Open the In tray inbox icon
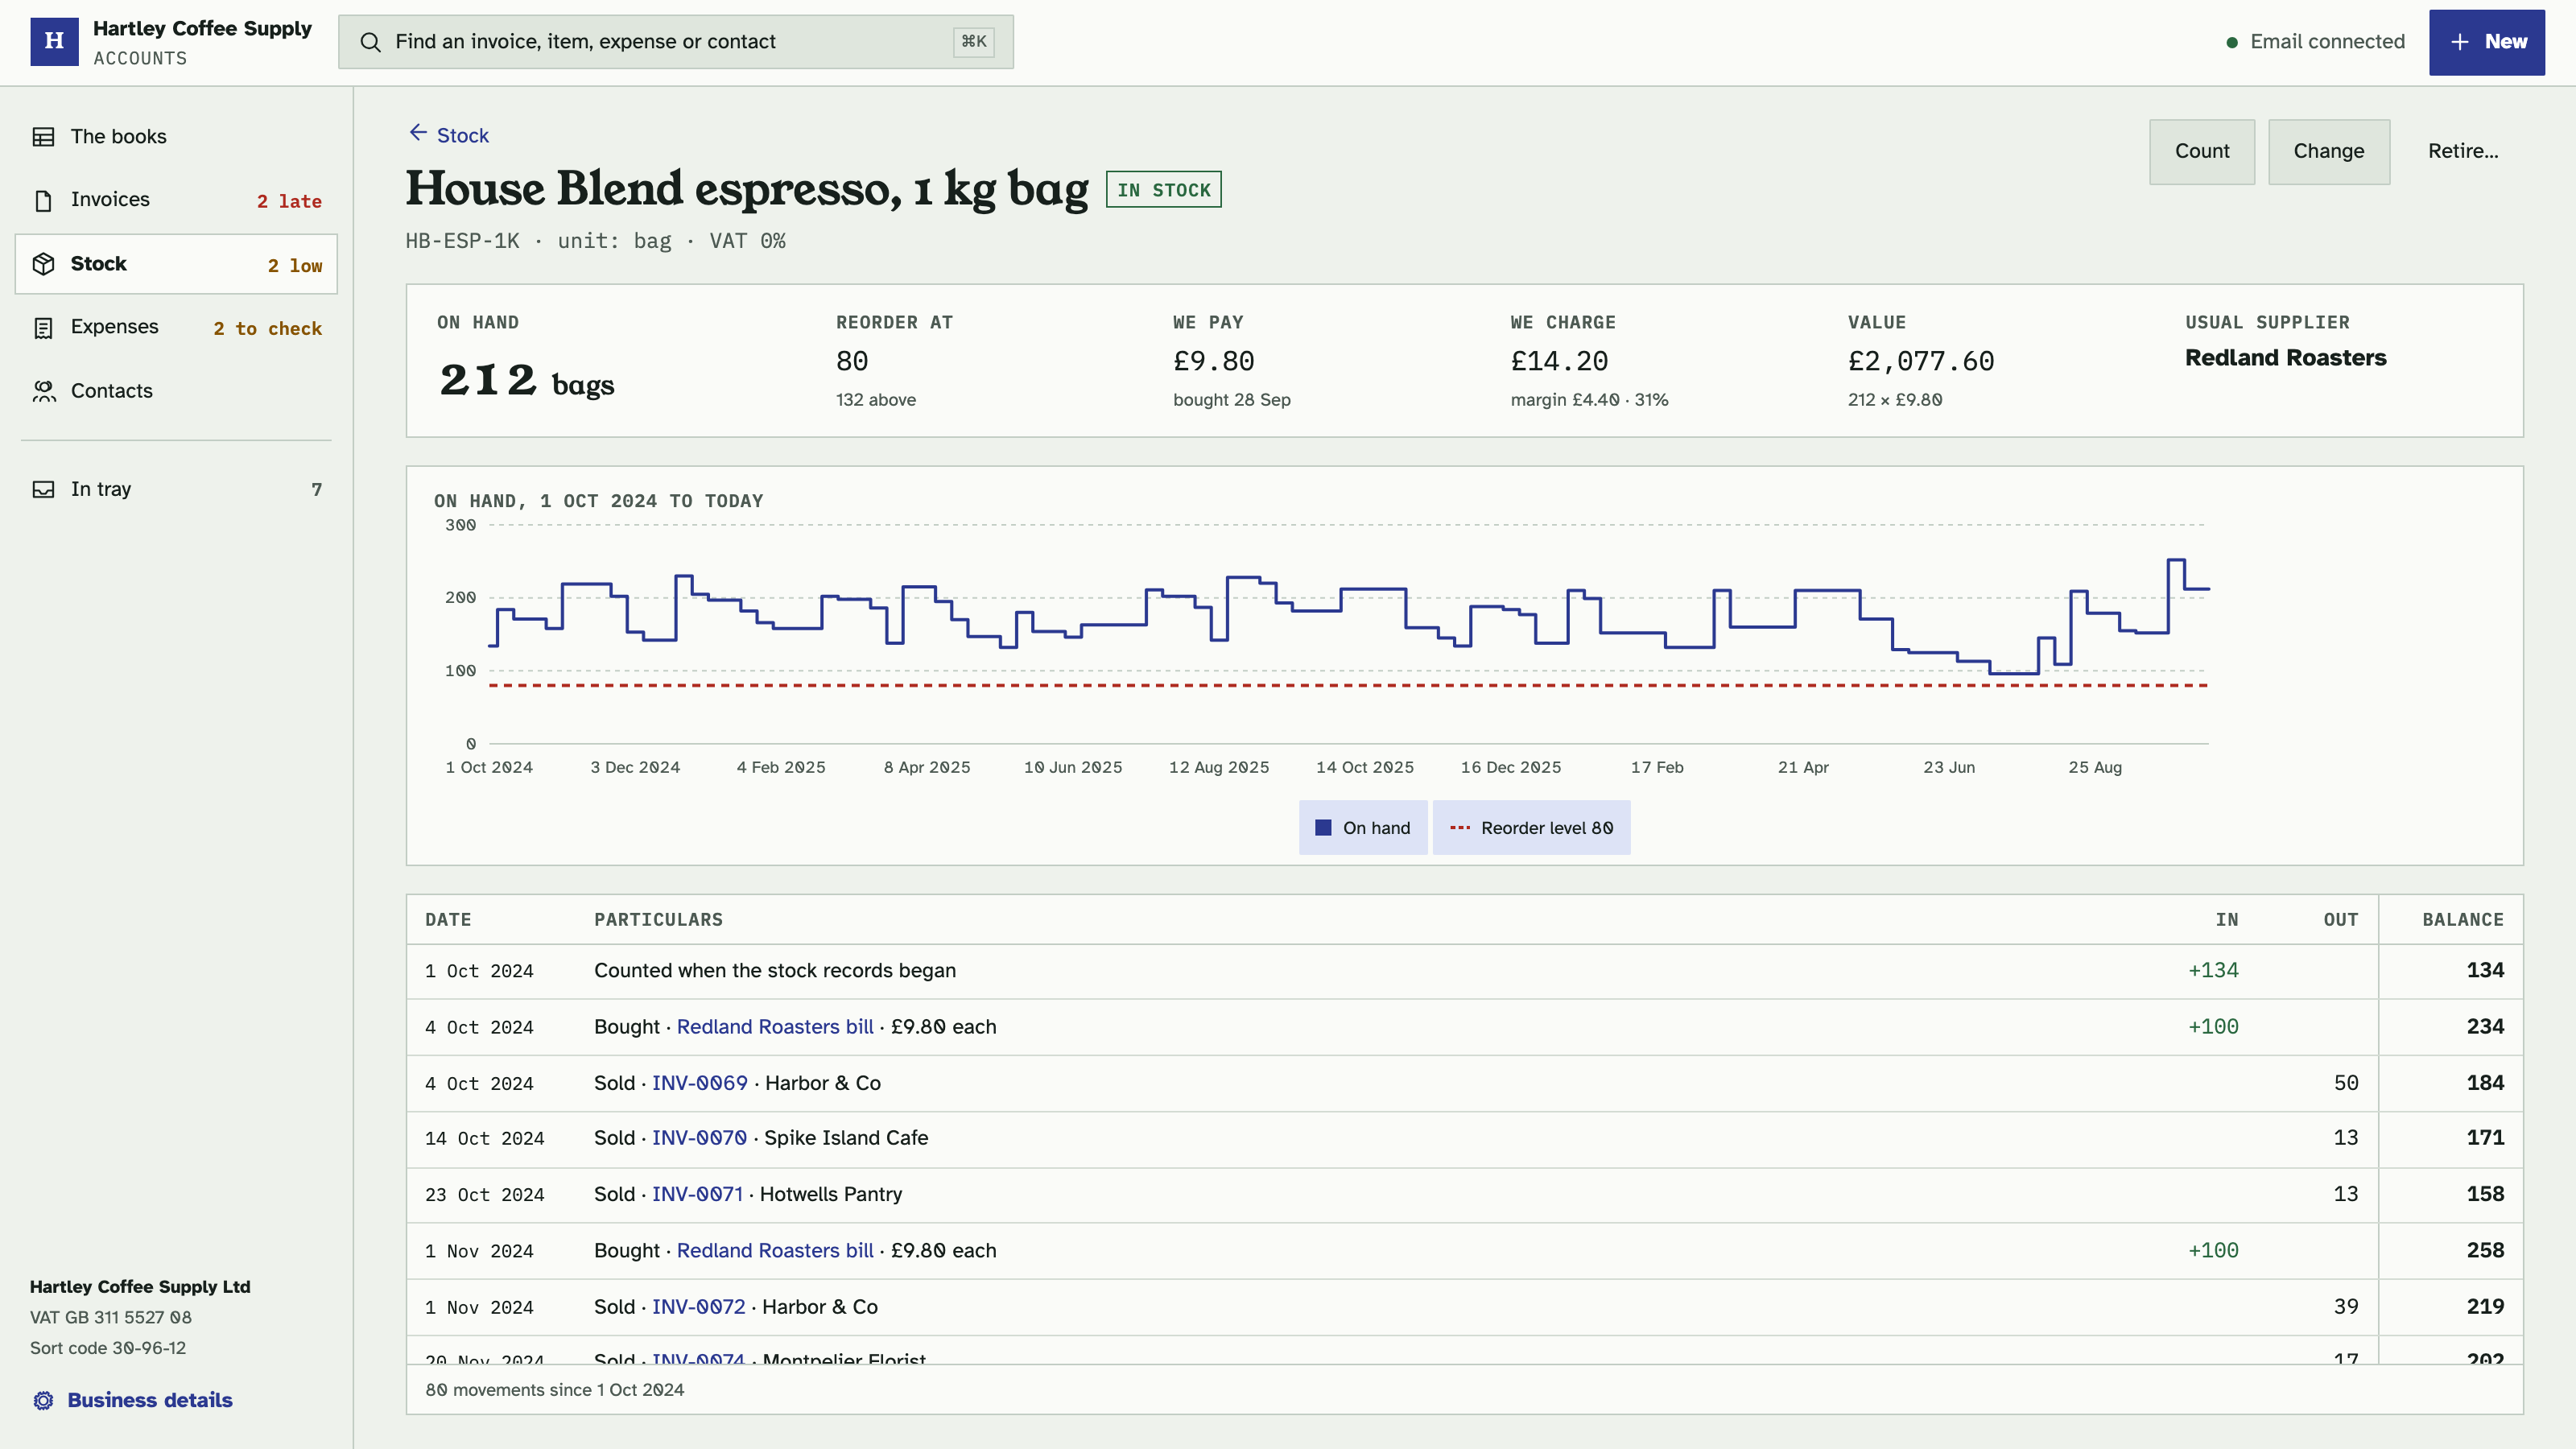This screenshot has height=1449, width=2576. 43,489
